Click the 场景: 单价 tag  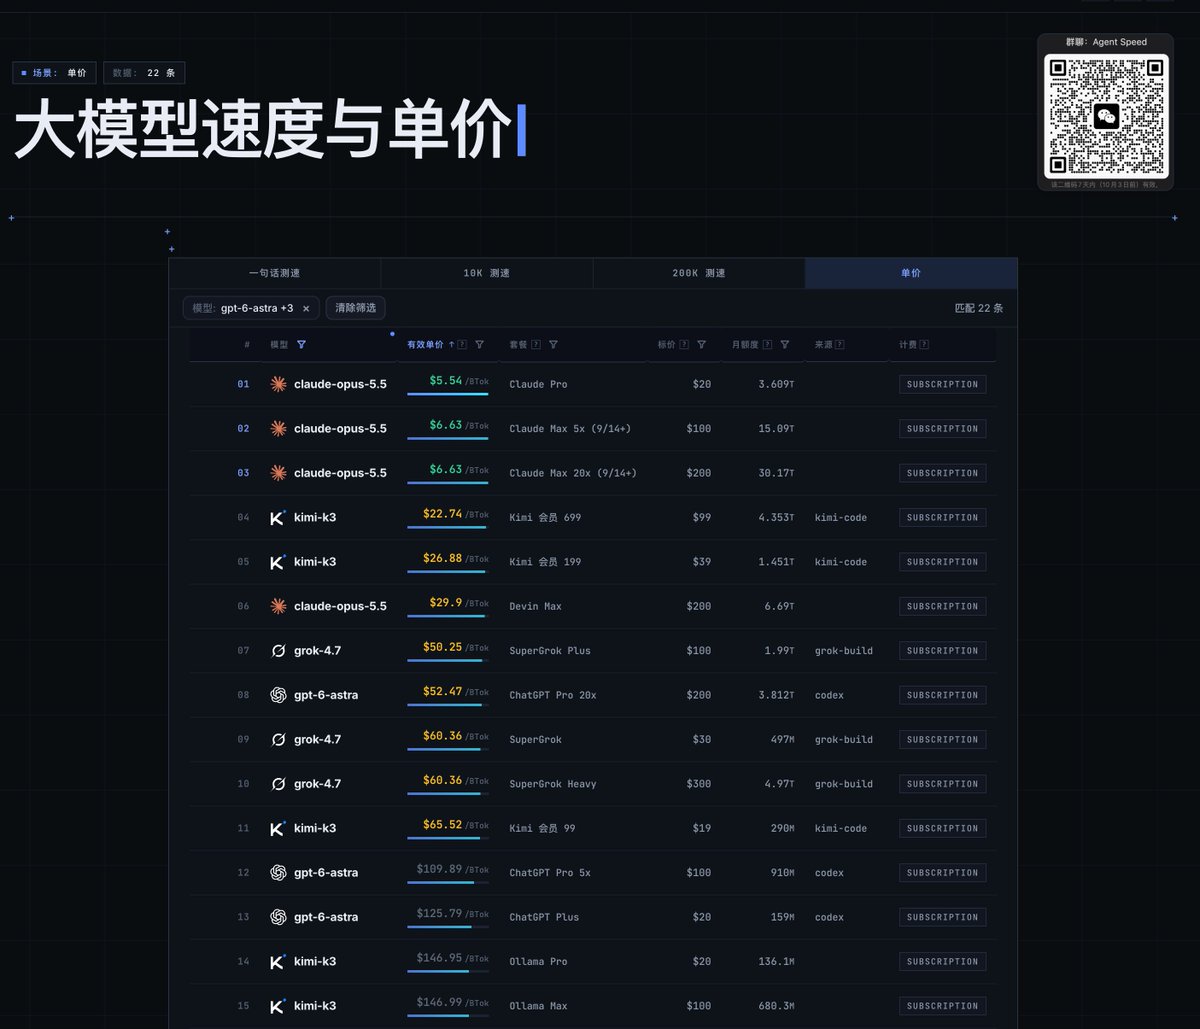click(x=54, y=73)
